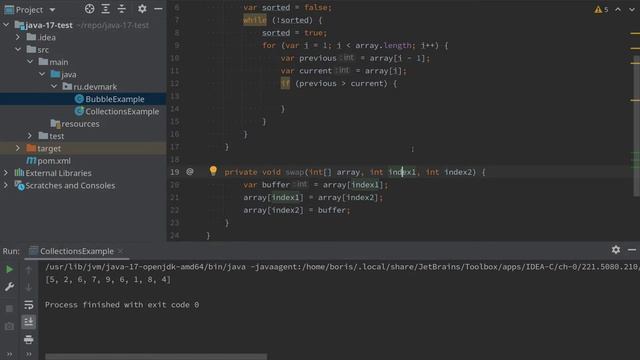Stop the running process button
The height and width of the screenshot is (360, 640).
tap(9, 308)
